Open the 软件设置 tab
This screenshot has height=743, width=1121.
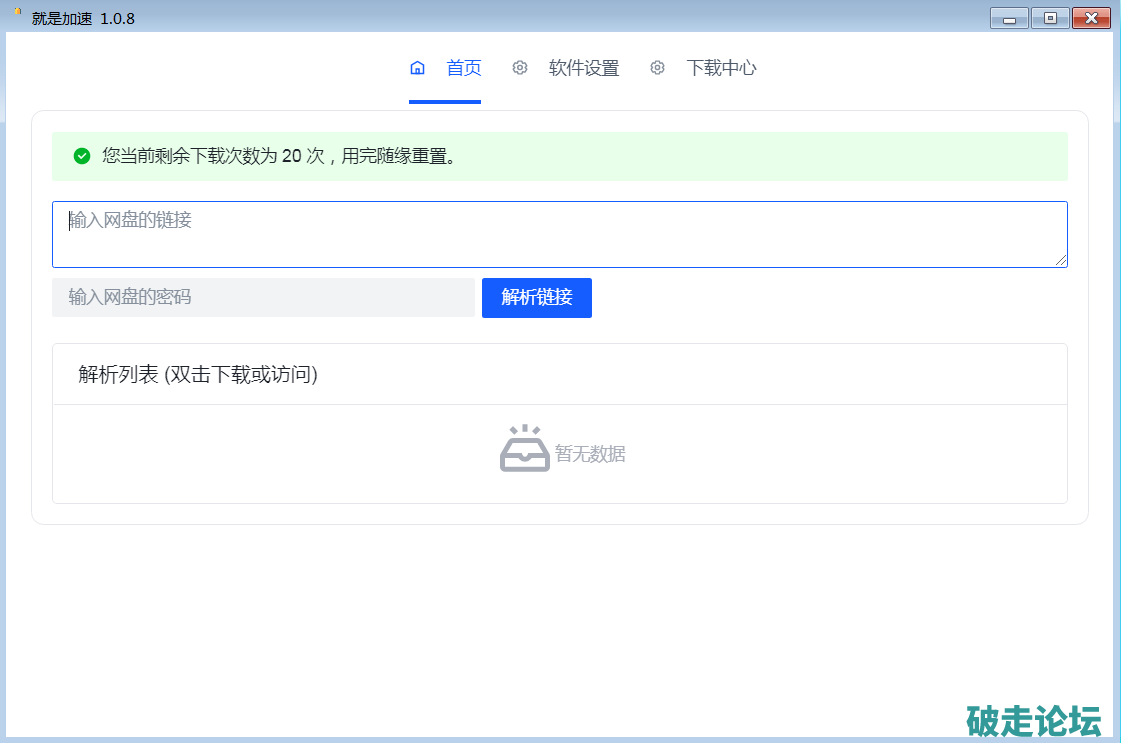click(583, 68)
